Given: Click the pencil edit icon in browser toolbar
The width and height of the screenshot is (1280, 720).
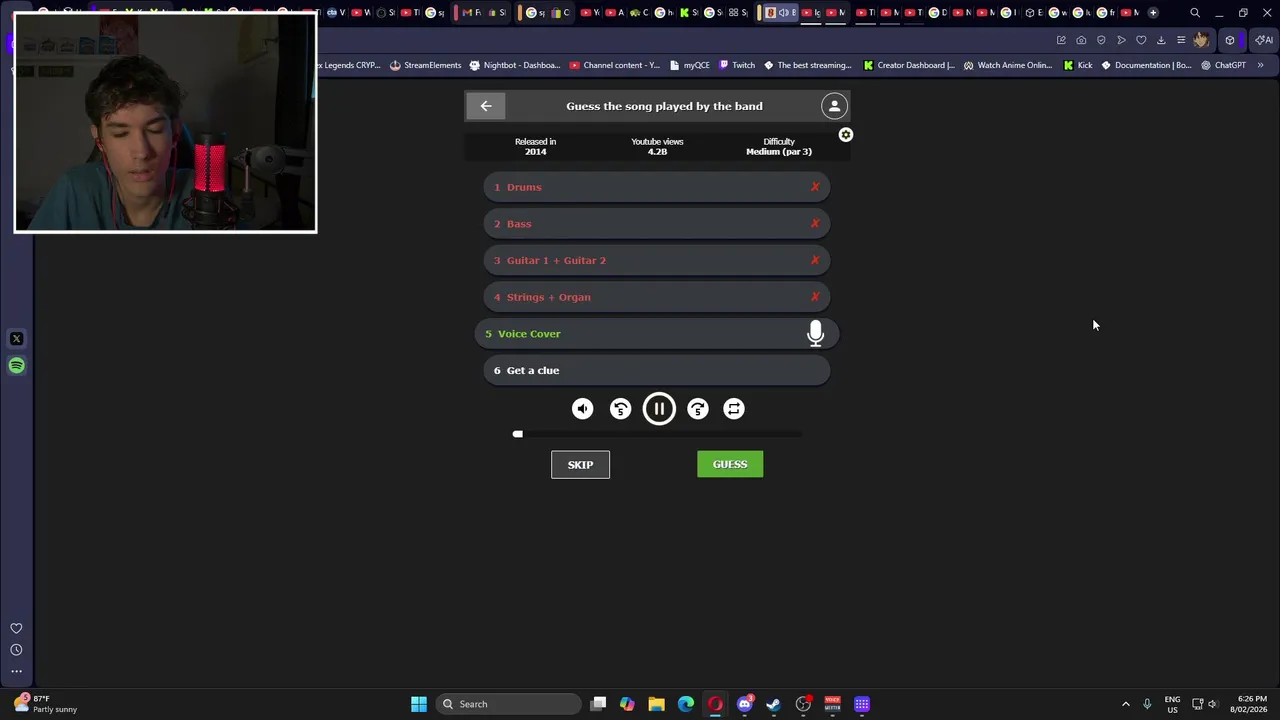Looking at the screenshot, I should coord(1061,40).
